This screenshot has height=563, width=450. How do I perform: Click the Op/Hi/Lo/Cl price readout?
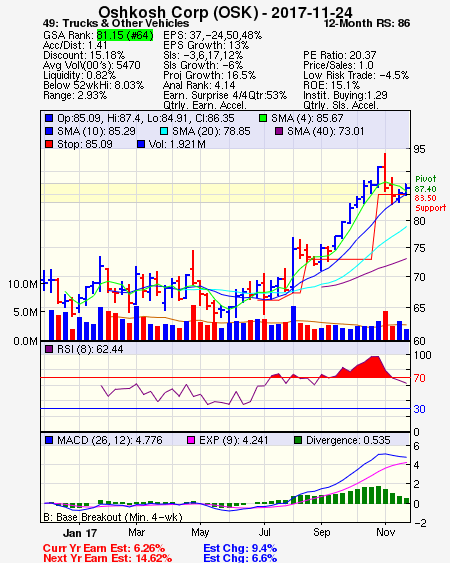146,118
